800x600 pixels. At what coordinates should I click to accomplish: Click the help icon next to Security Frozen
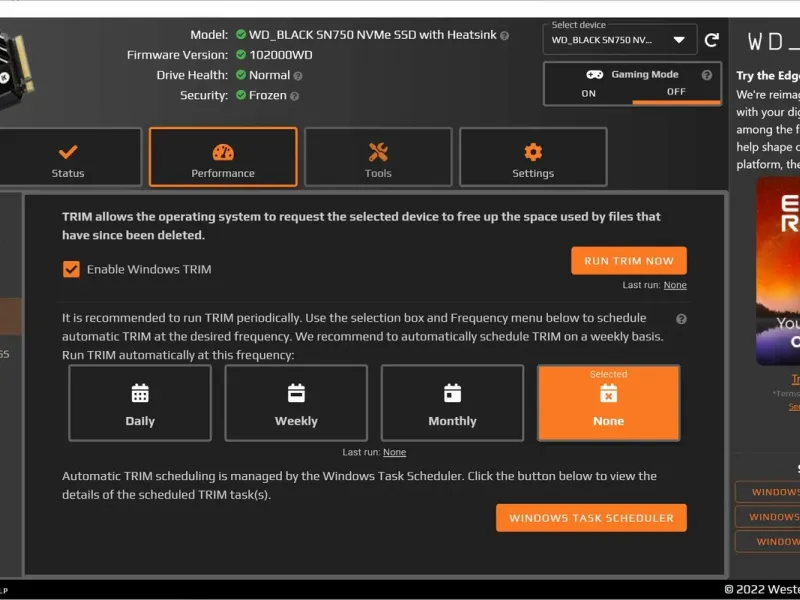pos(294,96)
